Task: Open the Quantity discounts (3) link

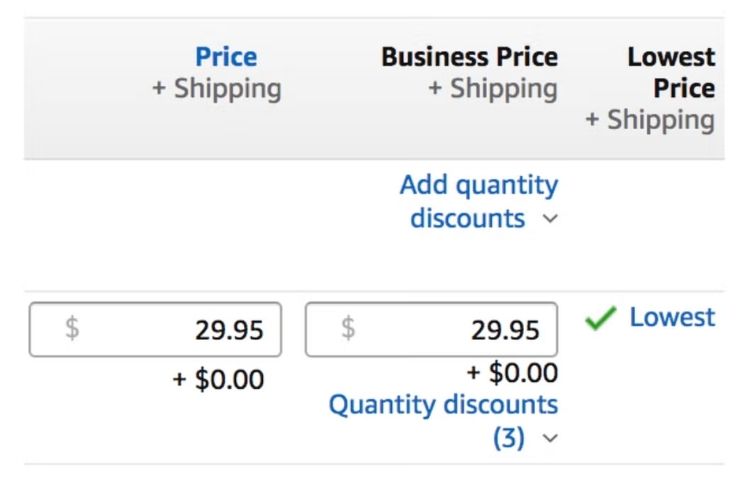Action: click(443, 405)
